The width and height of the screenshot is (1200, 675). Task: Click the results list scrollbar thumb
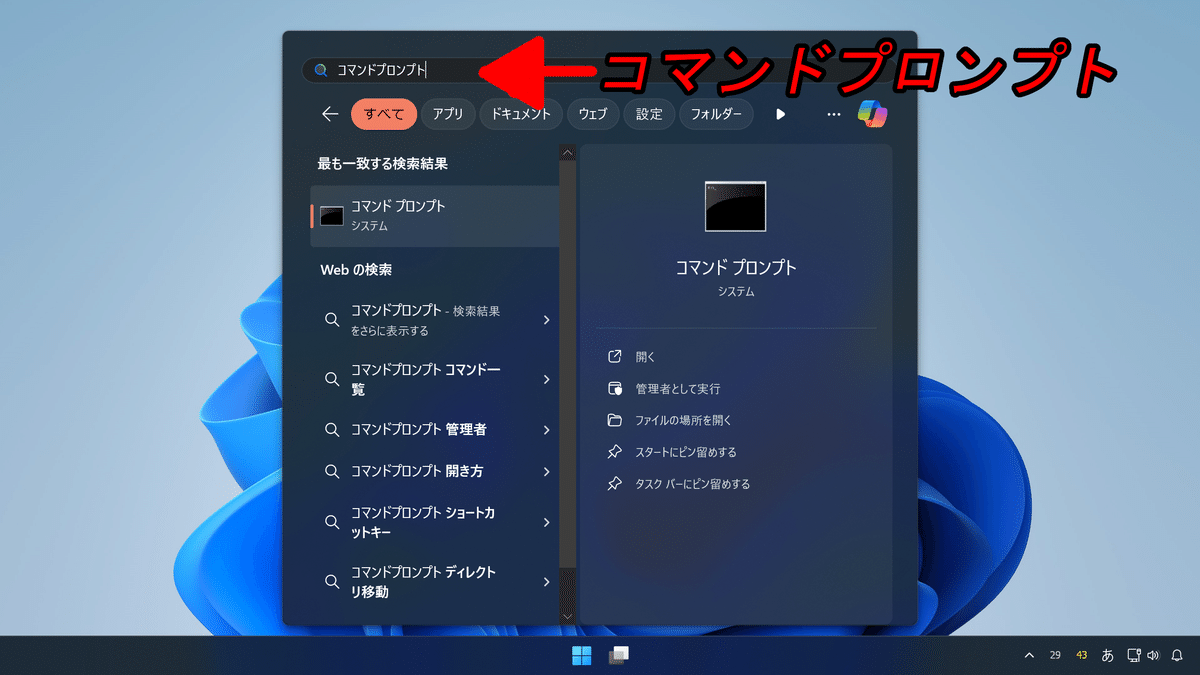pos(567,365)
